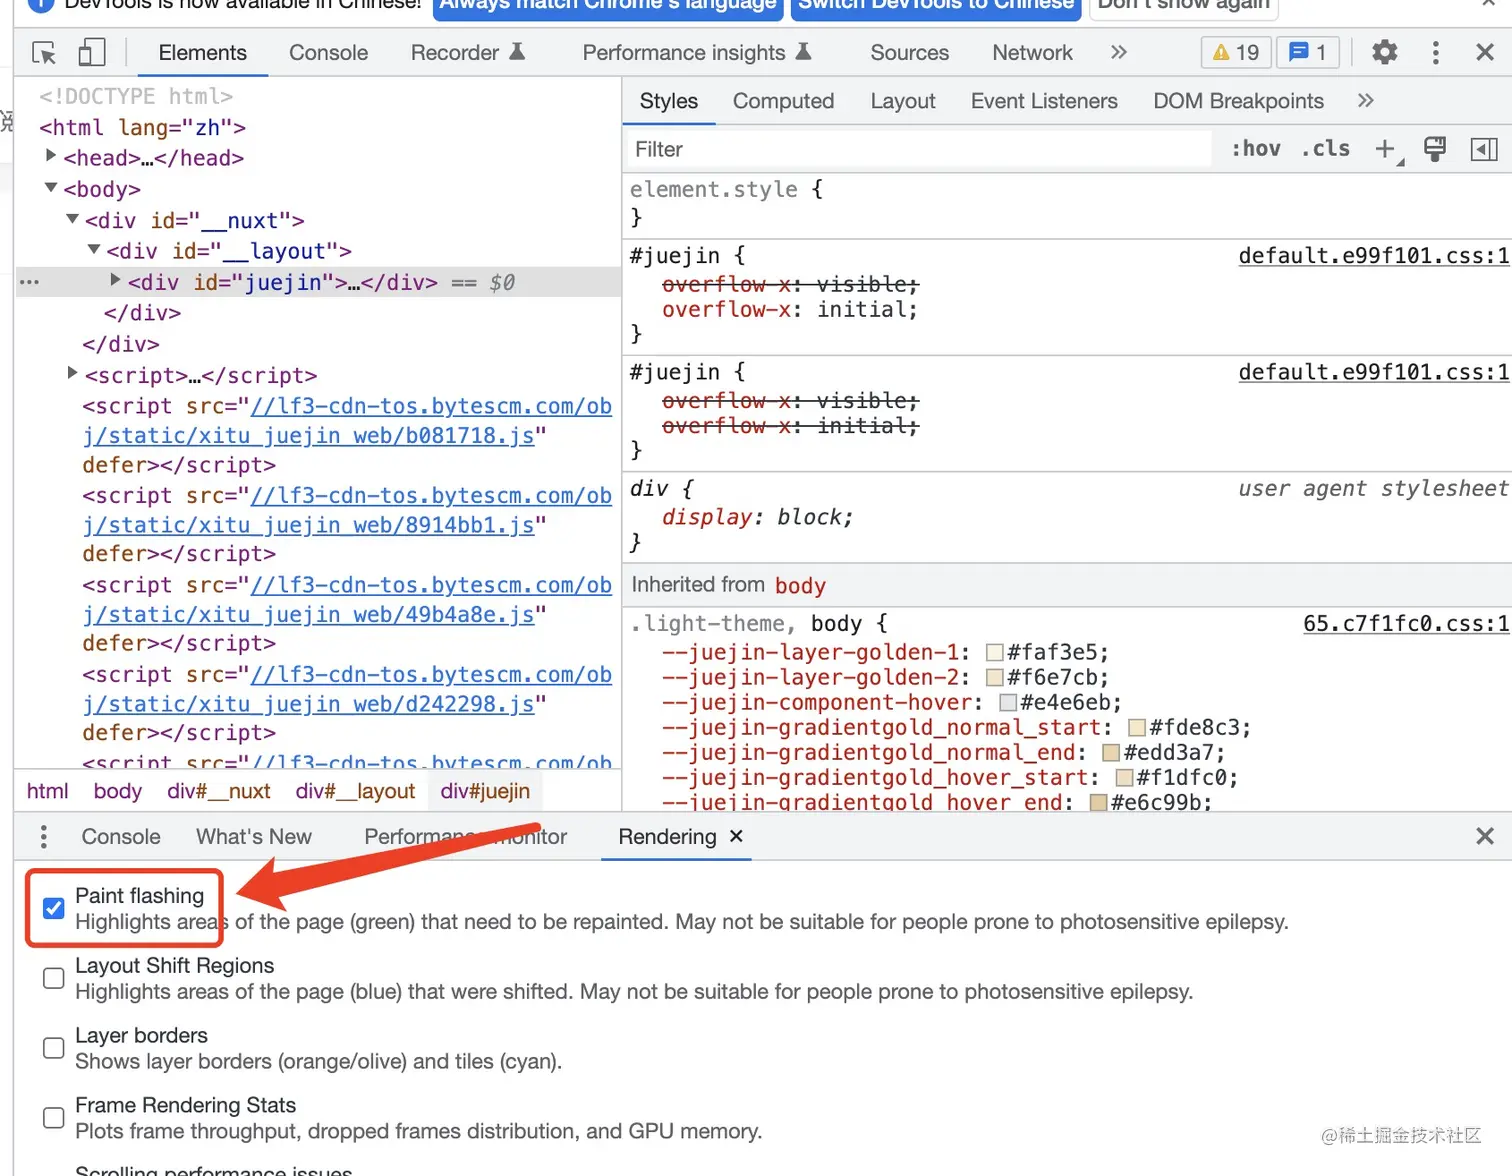Open the first default.e99f101.css:1 source link
1512x1176 pixels.
pos(1373,256)
